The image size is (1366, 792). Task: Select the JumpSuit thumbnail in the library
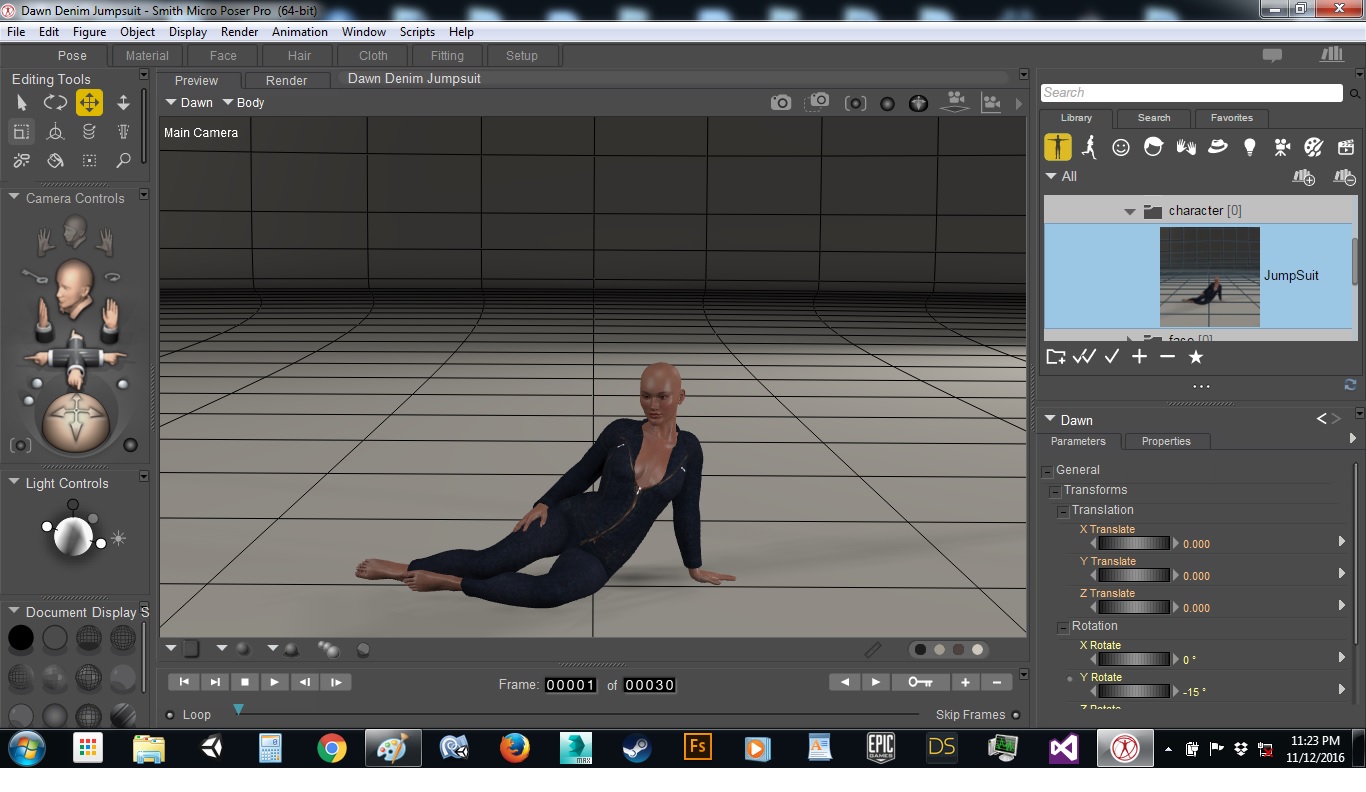(x=1209, y=276)
